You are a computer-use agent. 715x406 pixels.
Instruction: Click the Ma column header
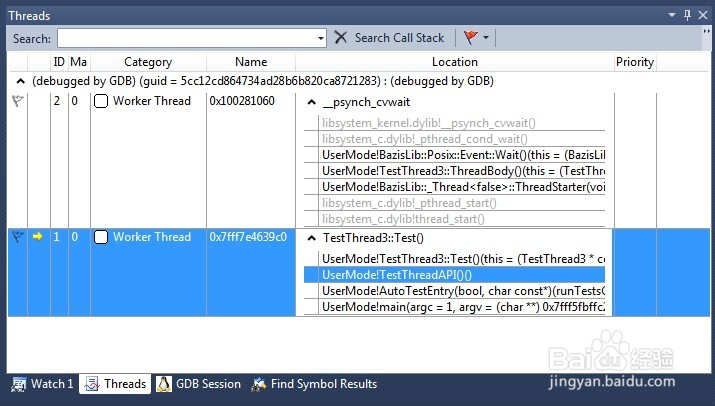(x=78, y=62)
